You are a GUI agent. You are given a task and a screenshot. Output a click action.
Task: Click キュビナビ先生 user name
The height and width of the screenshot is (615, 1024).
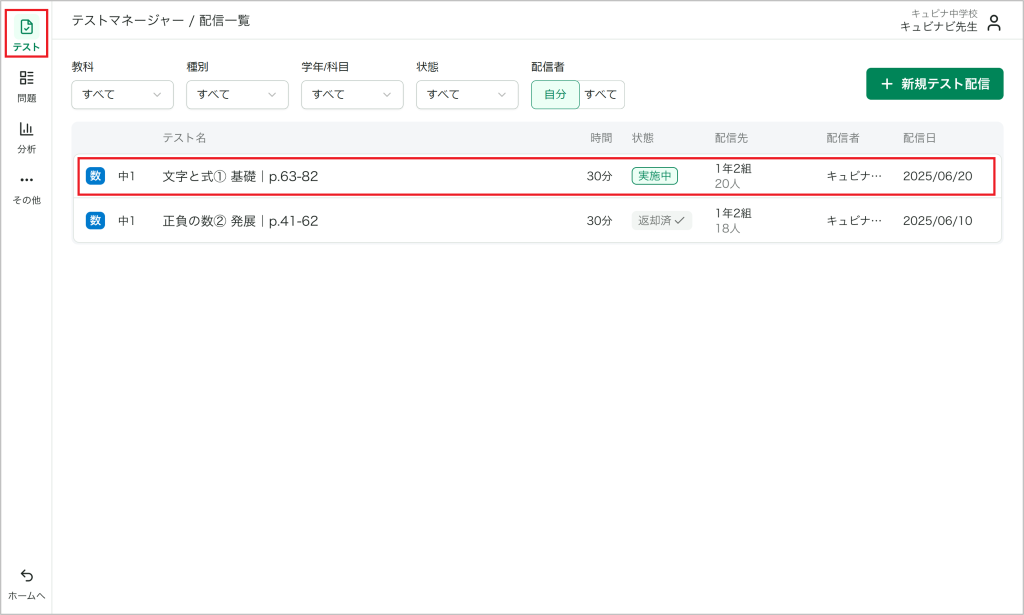tap(938, 27)
